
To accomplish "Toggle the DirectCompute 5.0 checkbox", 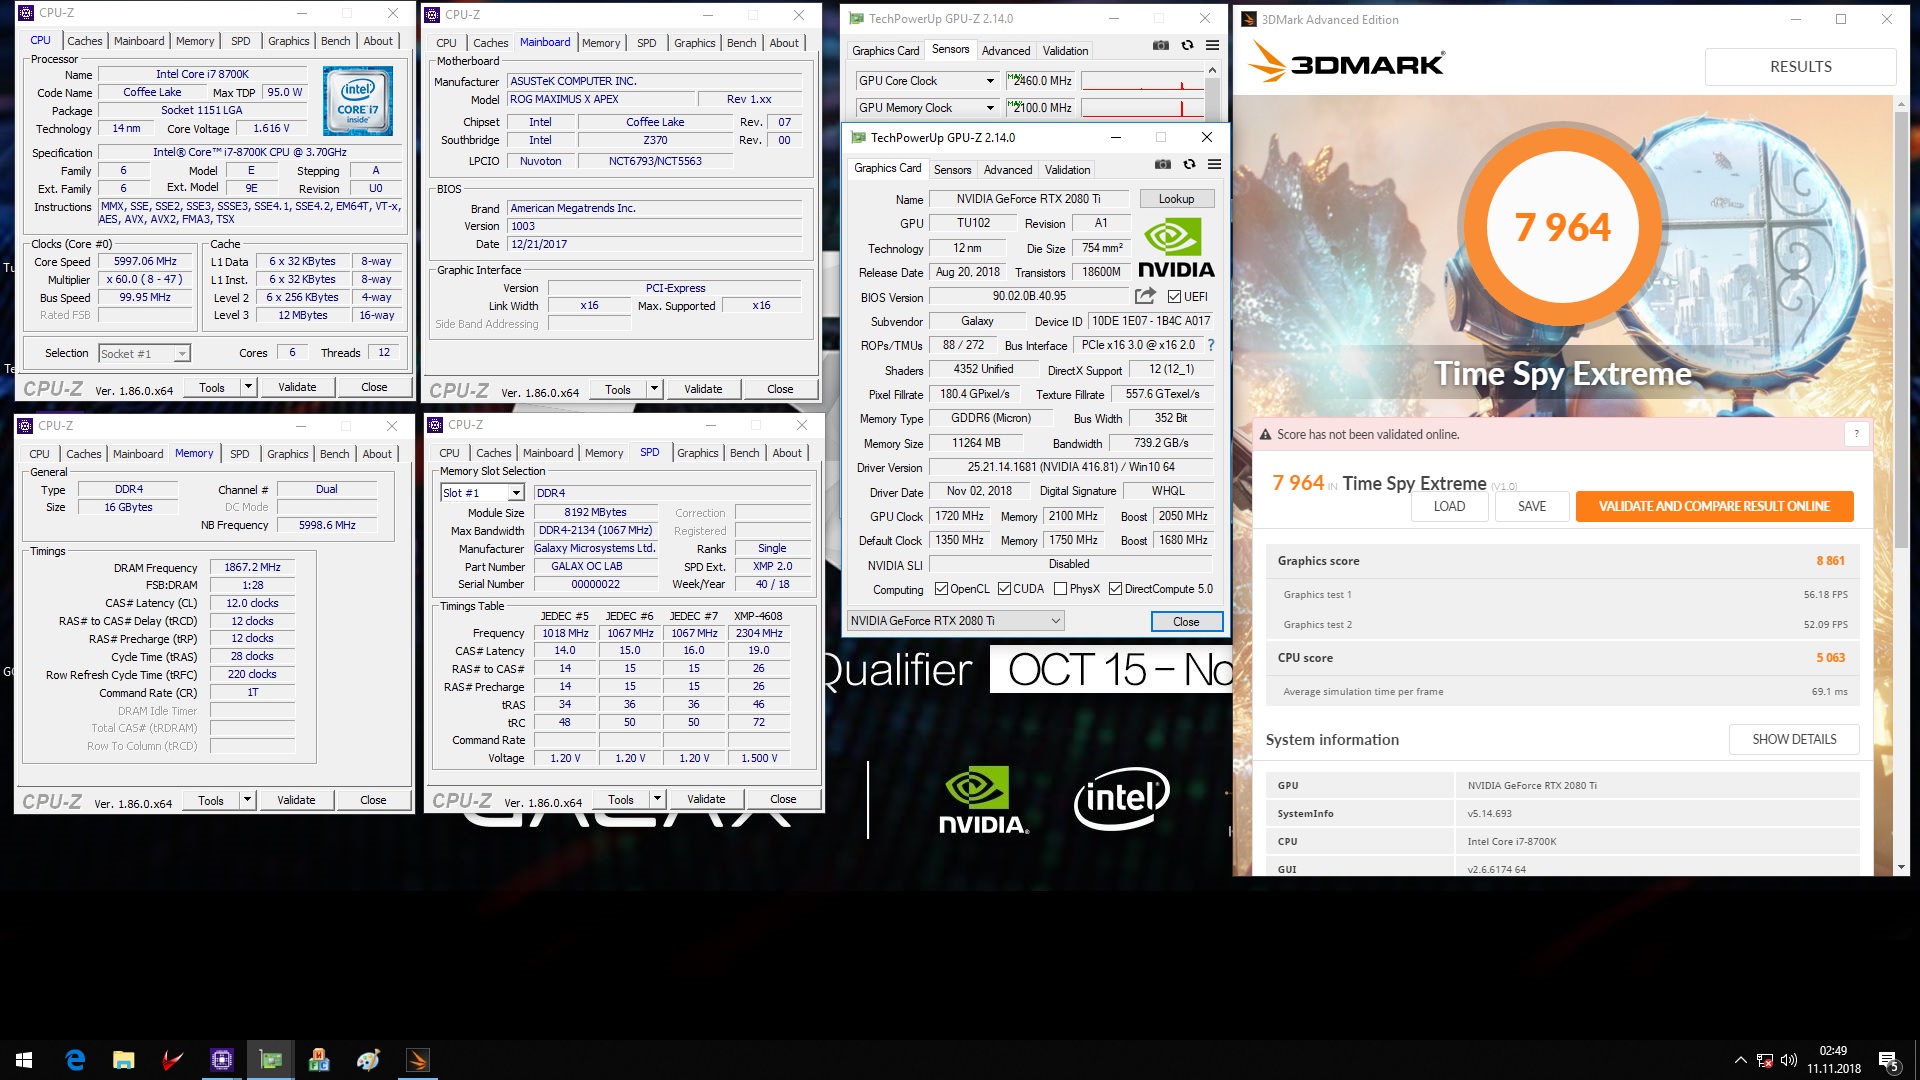I will pyautogui.click(x=1115, y=589).
